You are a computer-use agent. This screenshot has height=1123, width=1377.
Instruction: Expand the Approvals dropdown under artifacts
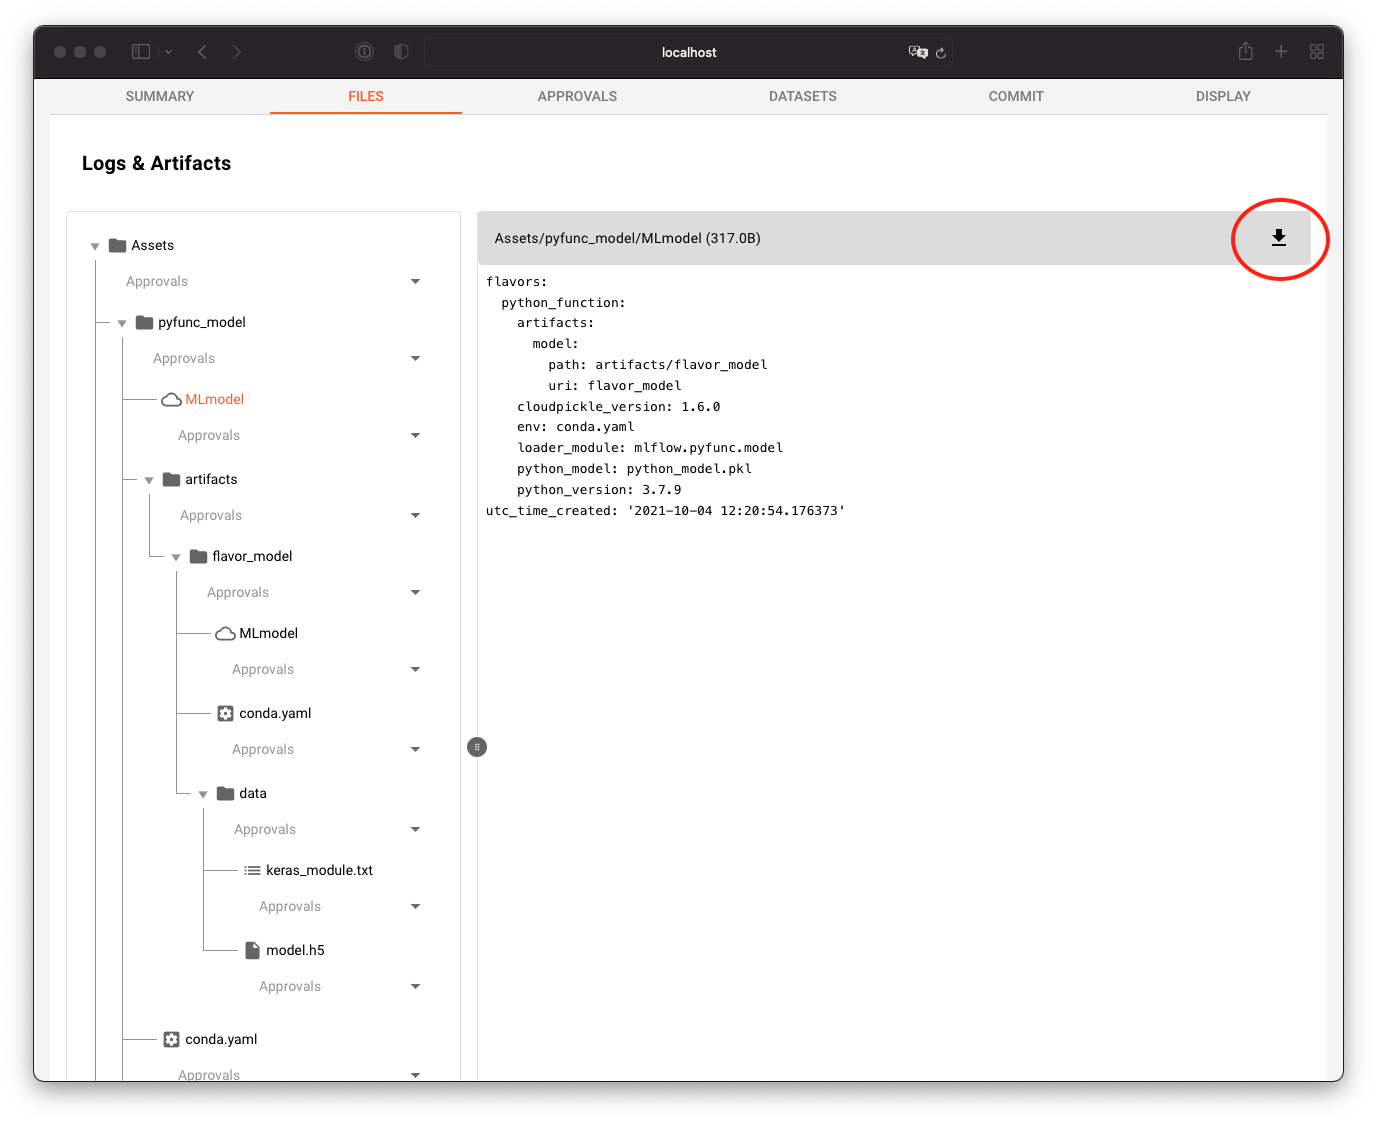pyautogui.click(x=415, y=516)
